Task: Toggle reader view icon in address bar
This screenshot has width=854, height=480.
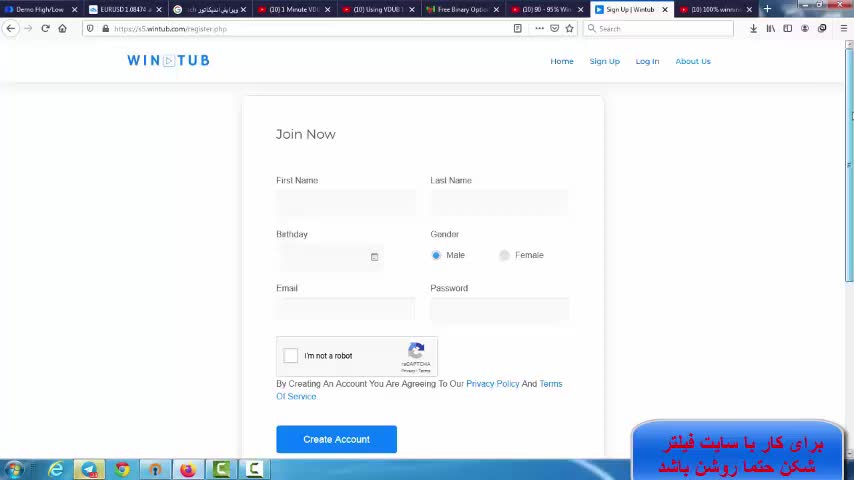Action: click(517, 28)
